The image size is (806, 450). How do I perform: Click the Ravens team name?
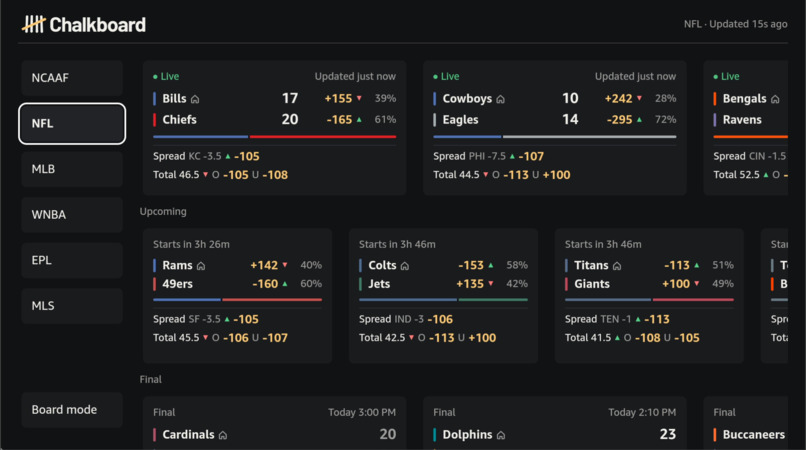[x=742, y=120]
